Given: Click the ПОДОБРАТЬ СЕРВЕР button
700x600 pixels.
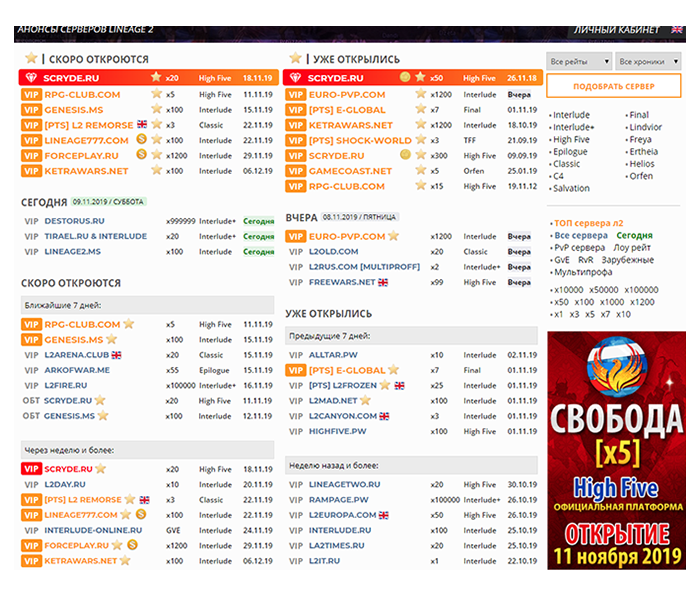Looking at the screenshot, I should [614, 86].
